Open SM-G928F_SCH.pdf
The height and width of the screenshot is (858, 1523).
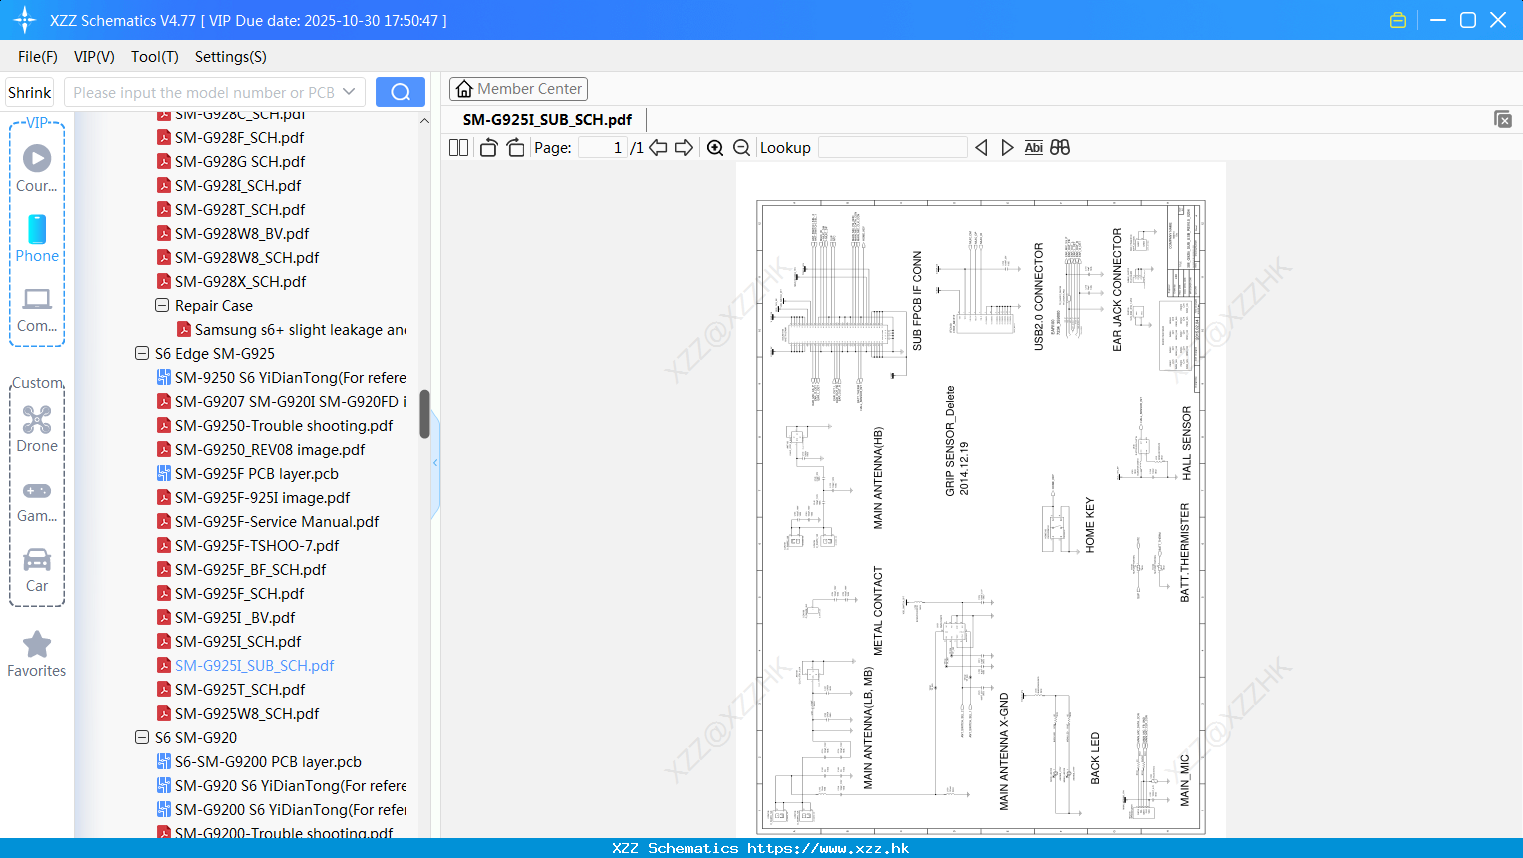pos(239,137)
